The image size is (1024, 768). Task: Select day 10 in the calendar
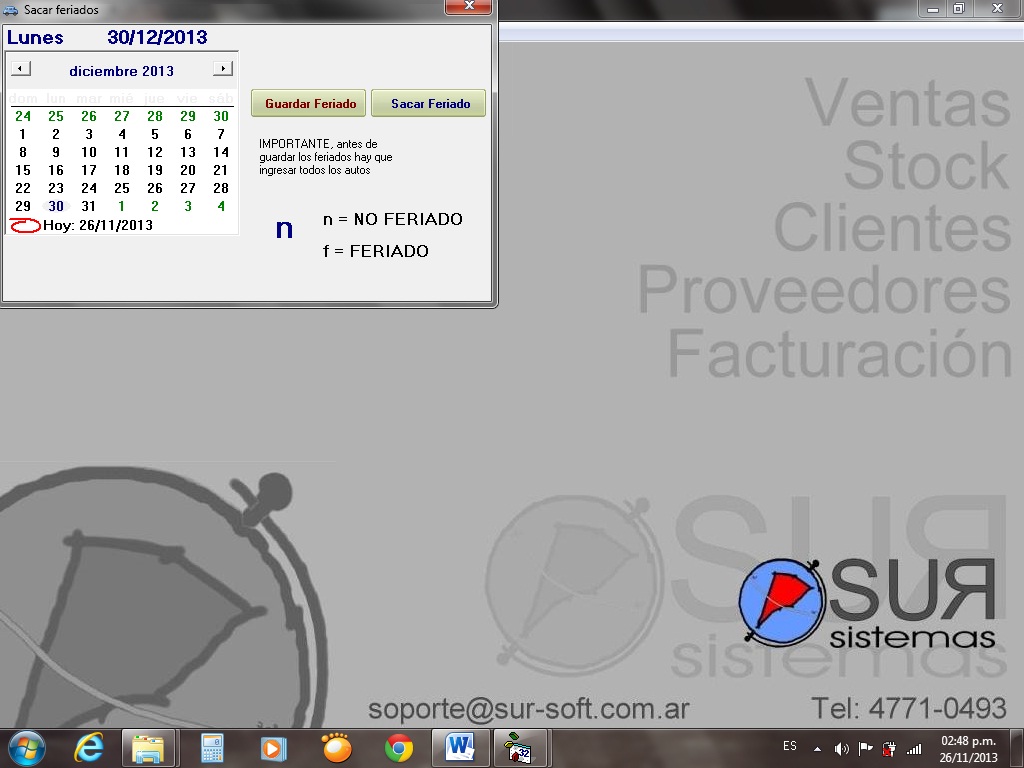click(x=89, y=152)
